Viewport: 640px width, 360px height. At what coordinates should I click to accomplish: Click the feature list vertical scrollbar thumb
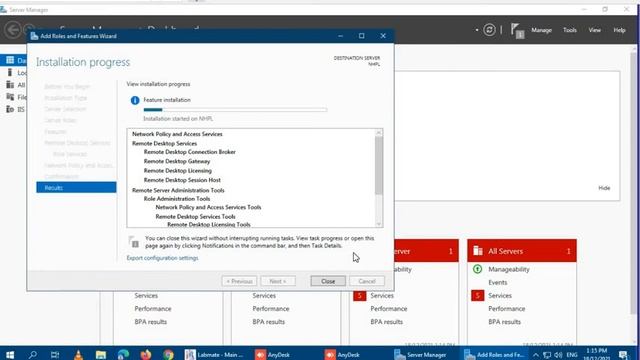coord(379,166)
